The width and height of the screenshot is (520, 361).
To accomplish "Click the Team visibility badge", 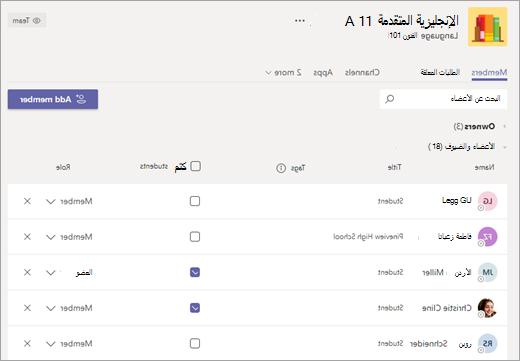I will [27, 21].
